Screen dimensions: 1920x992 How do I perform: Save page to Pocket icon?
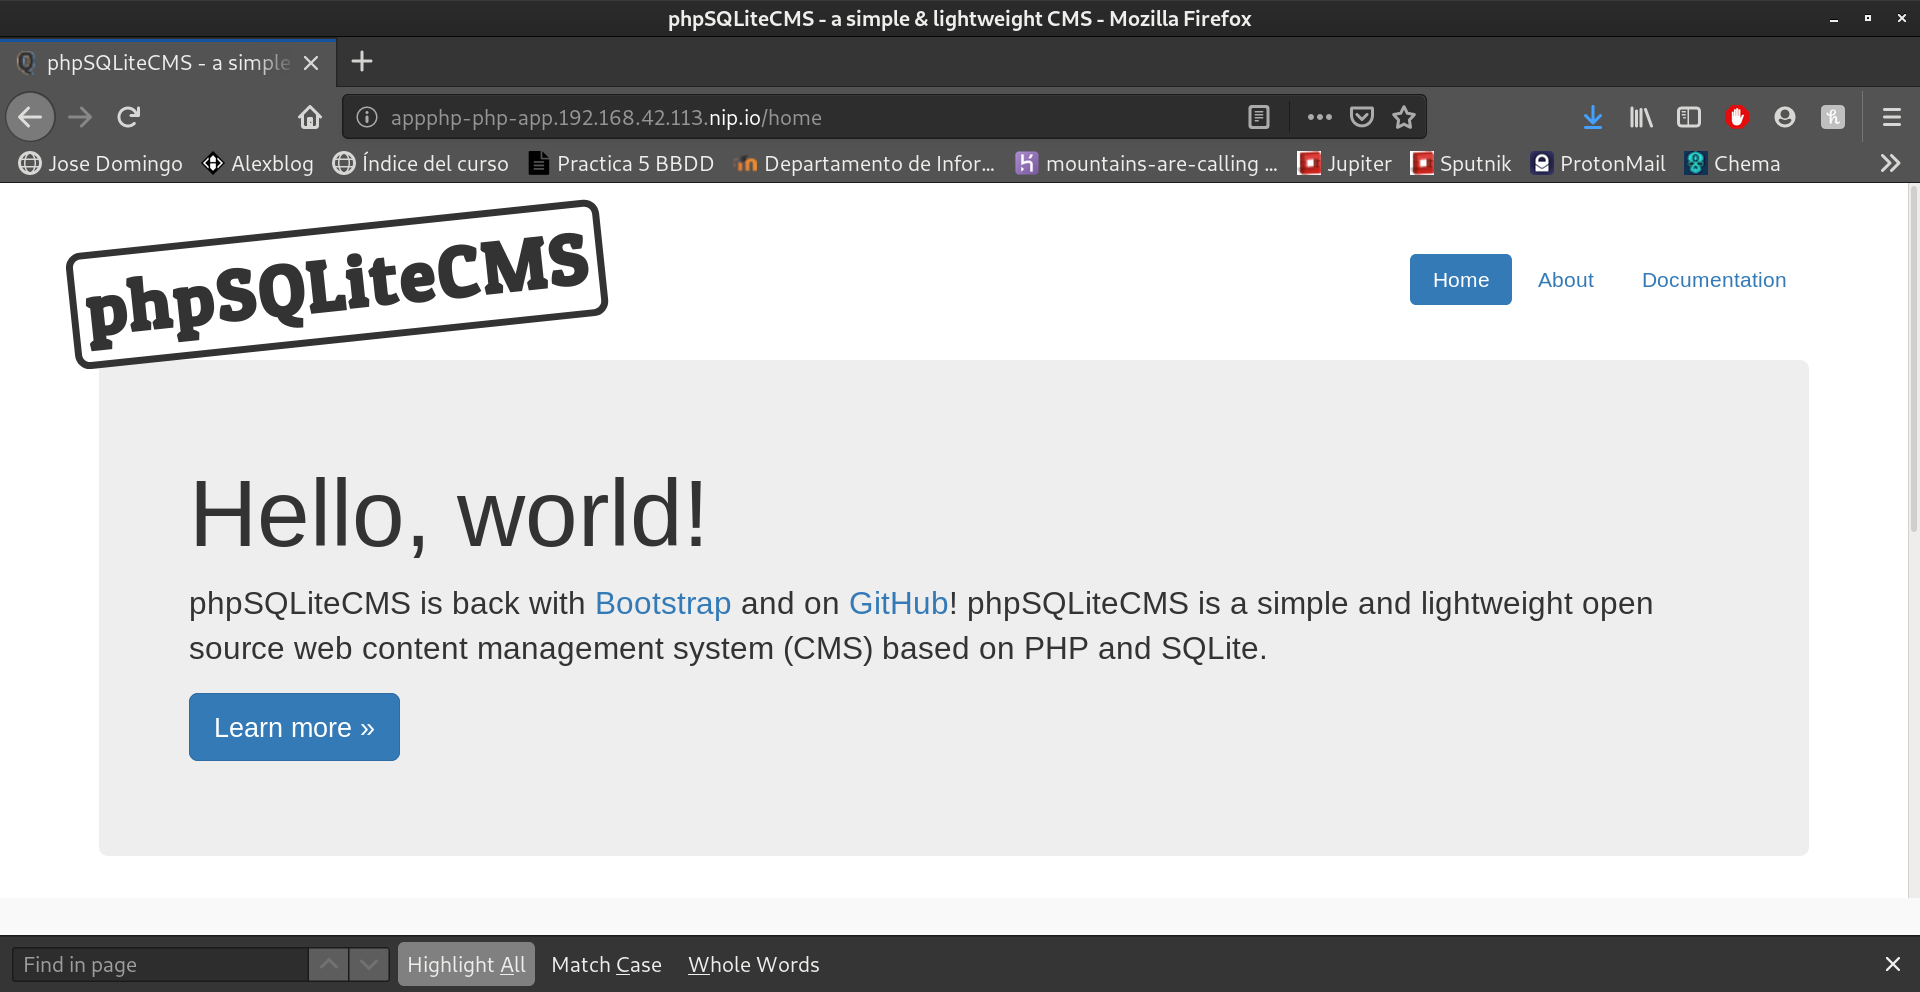pyautogui.click(x=1362, y=117)
